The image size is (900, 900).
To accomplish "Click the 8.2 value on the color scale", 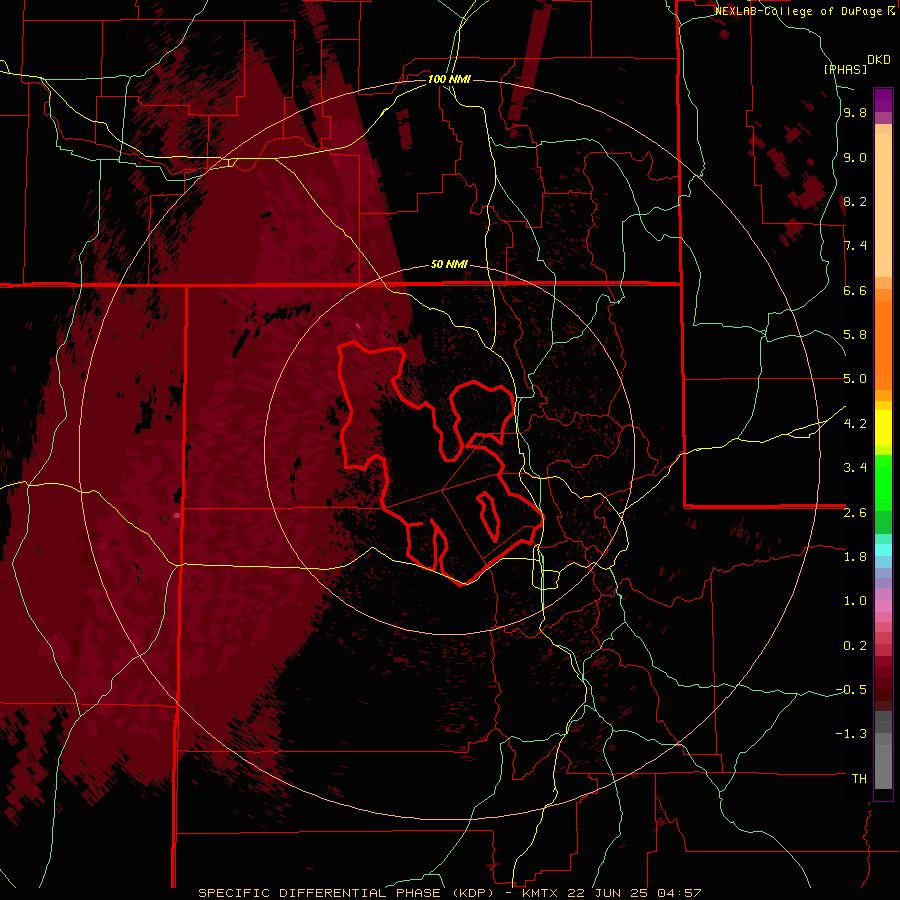I will click(855, 201).
